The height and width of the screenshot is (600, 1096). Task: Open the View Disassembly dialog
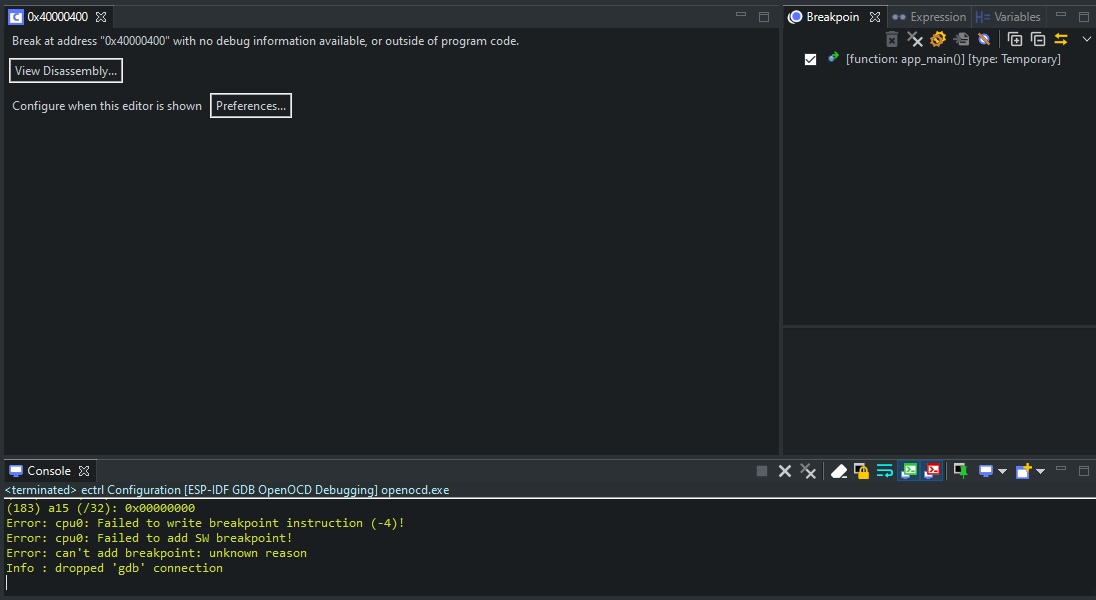(x=66, y=71)
